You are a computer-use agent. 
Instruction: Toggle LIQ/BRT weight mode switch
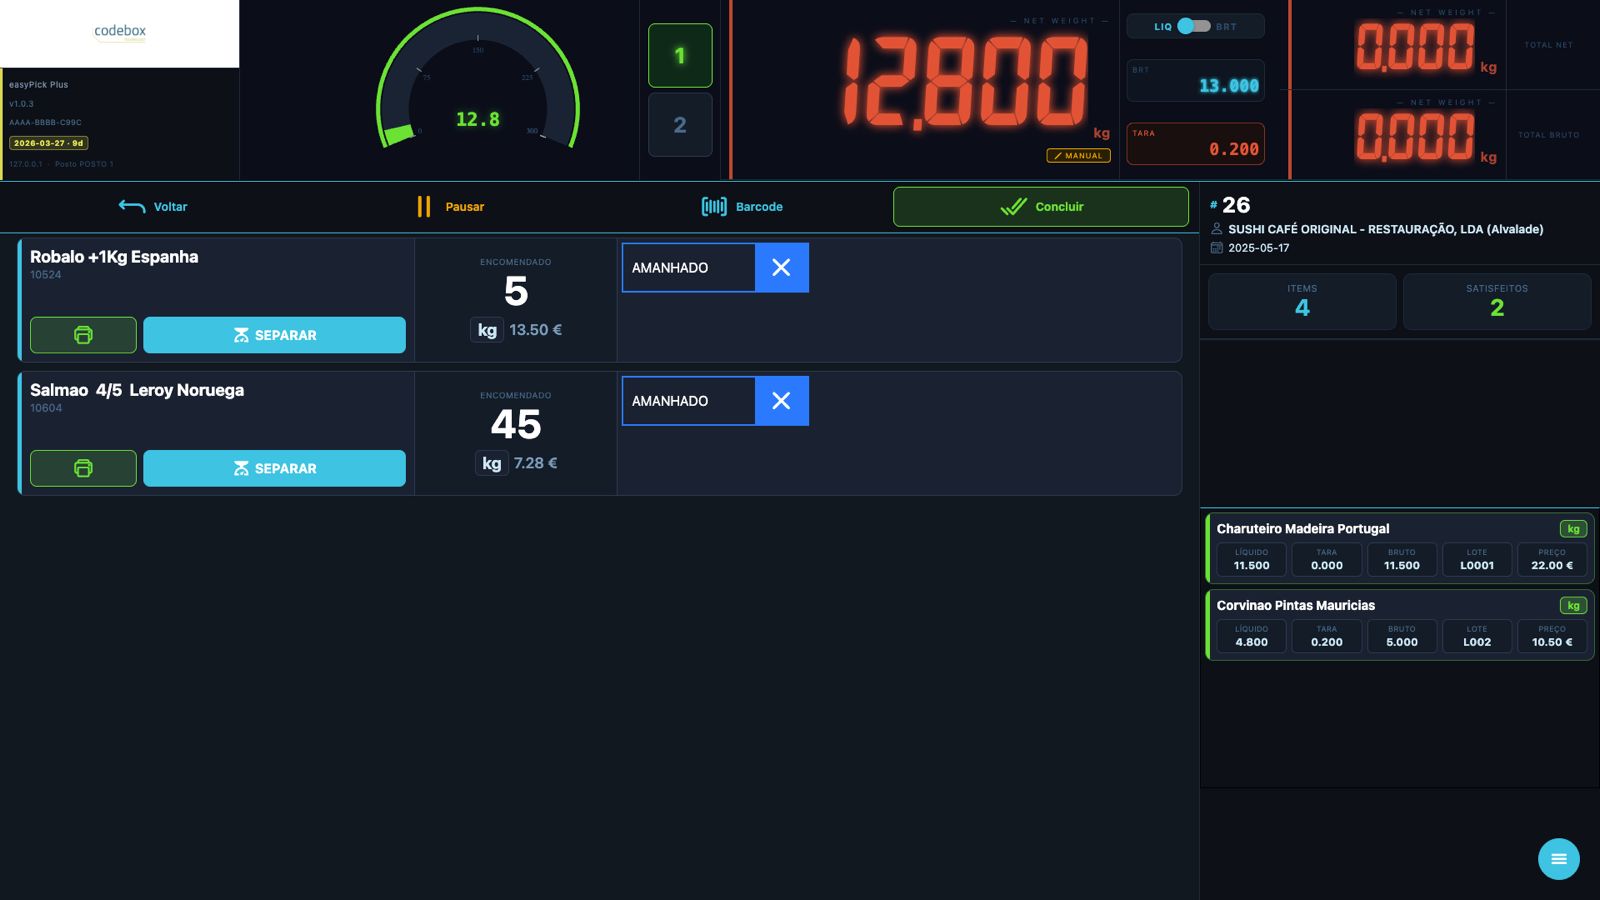click(1193, 26)
